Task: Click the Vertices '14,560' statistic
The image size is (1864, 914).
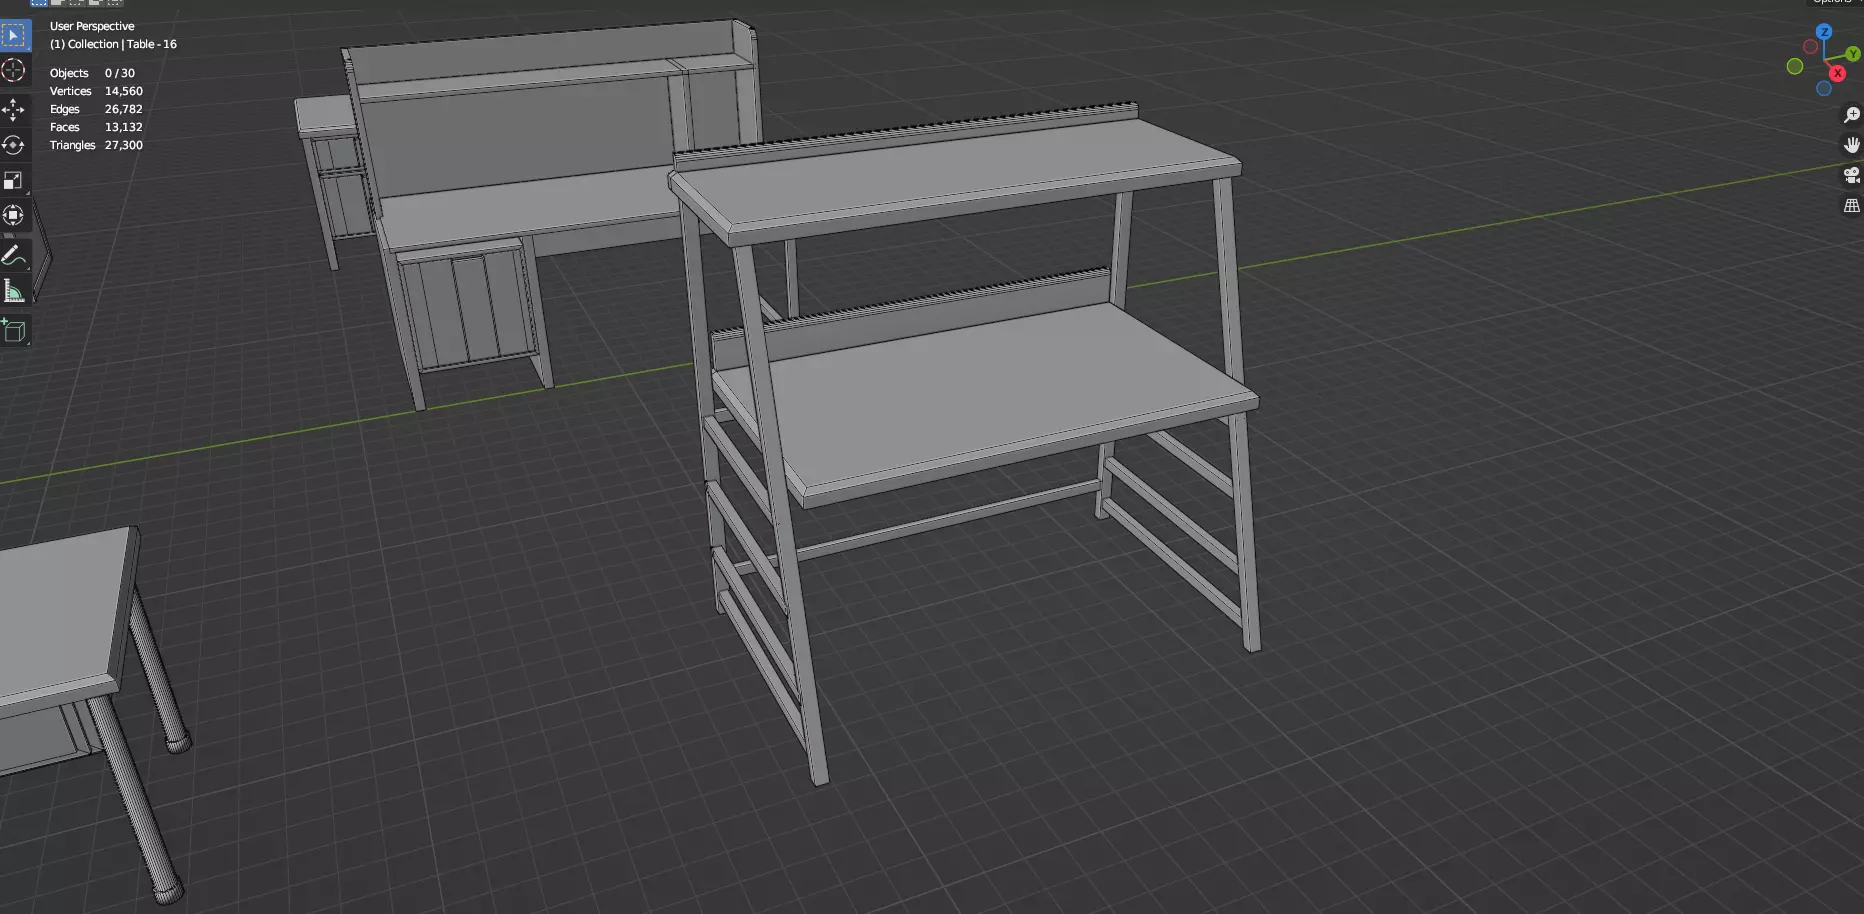Action: pyautogui.click(x=124, y=91)
